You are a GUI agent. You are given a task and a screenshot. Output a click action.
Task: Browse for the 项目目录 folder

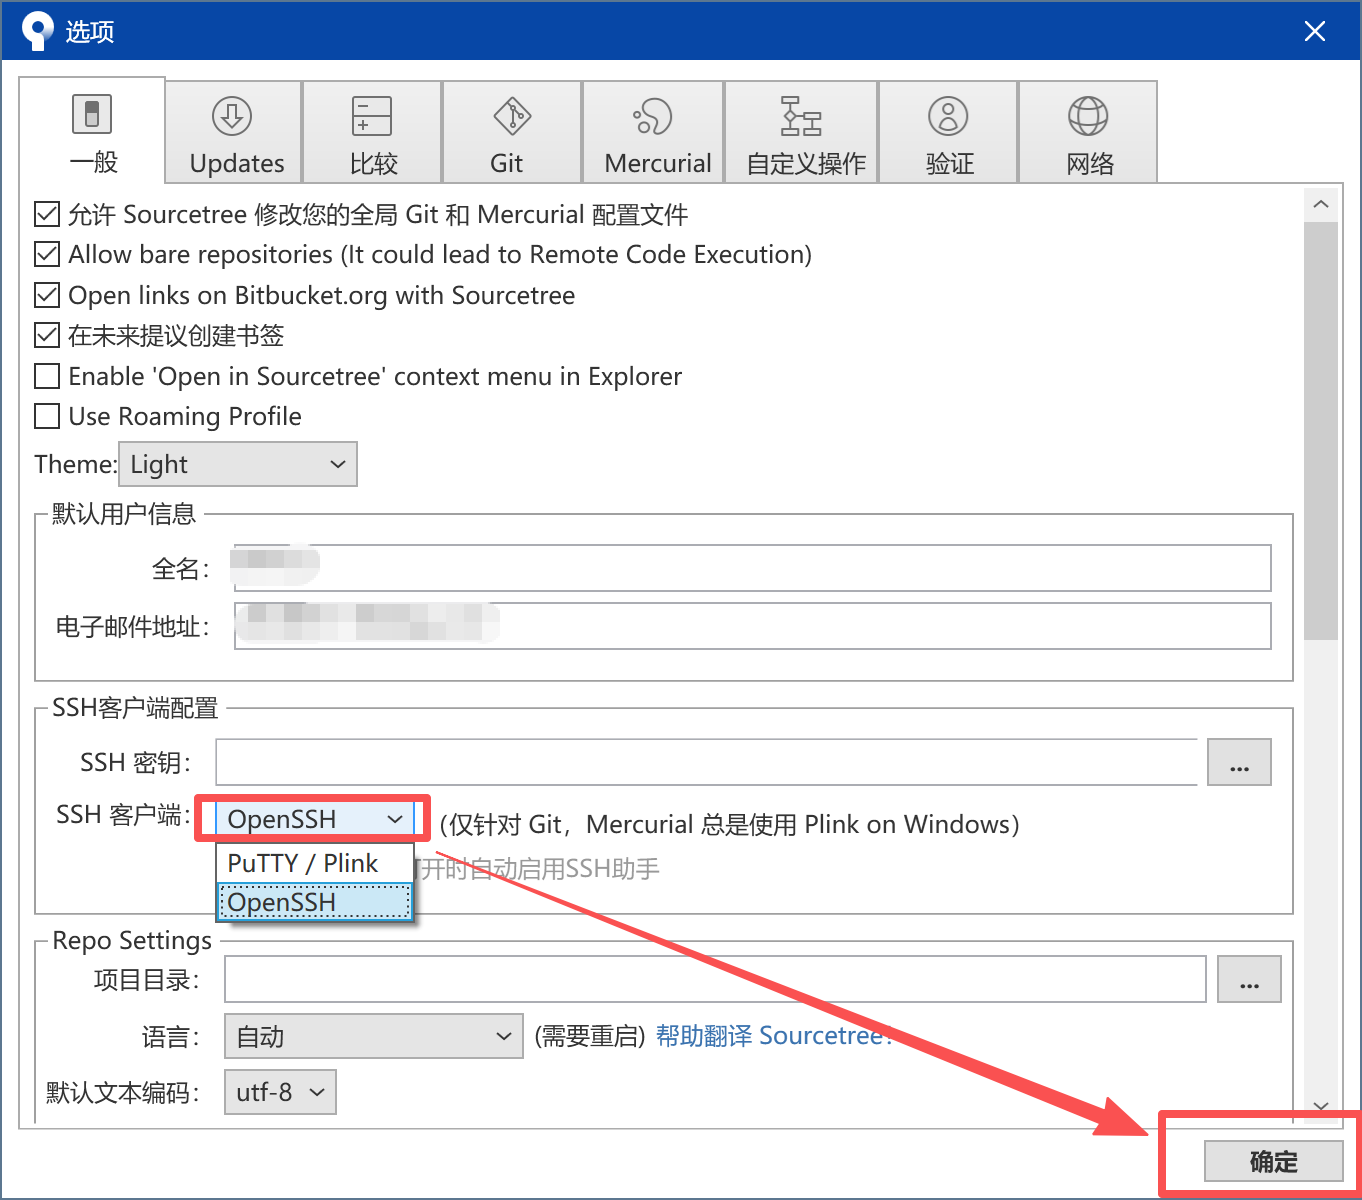pyautogui.click(x=1249, y=979)
